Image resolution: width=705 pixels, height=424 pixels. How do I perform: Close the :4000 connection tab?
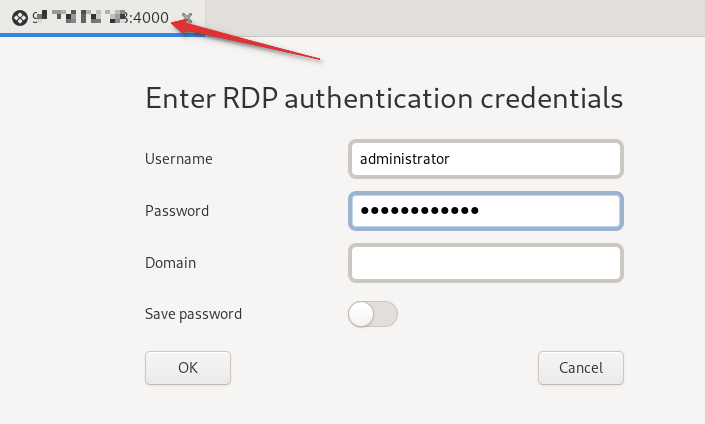coord(187,18)
